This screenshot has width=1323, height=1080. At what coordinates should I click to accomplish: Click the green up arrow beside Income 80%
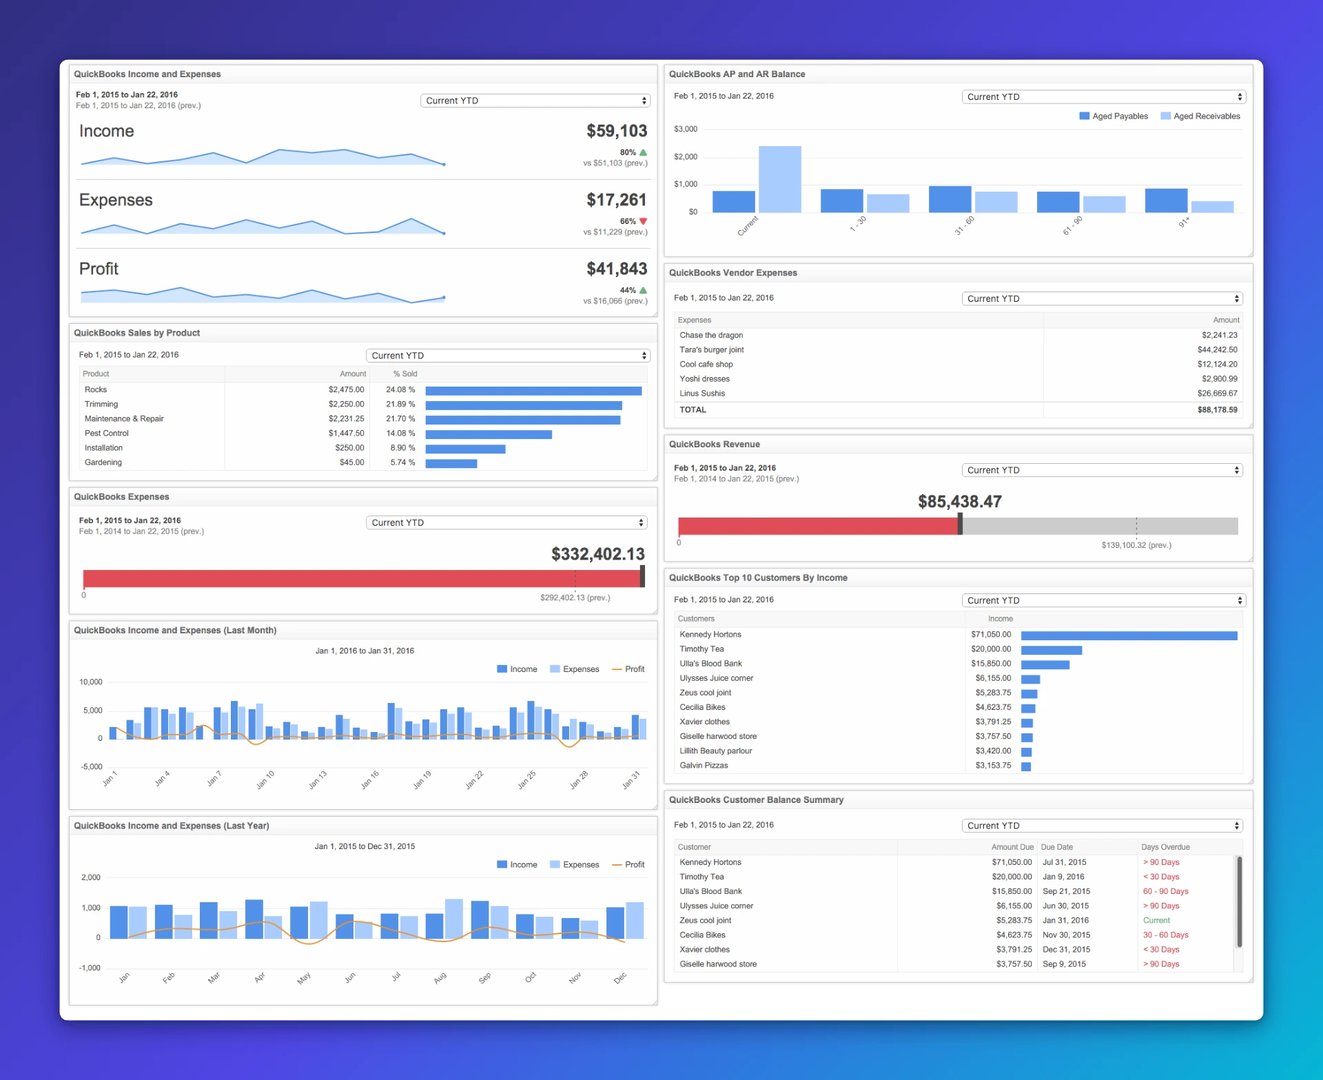point(643,152)
